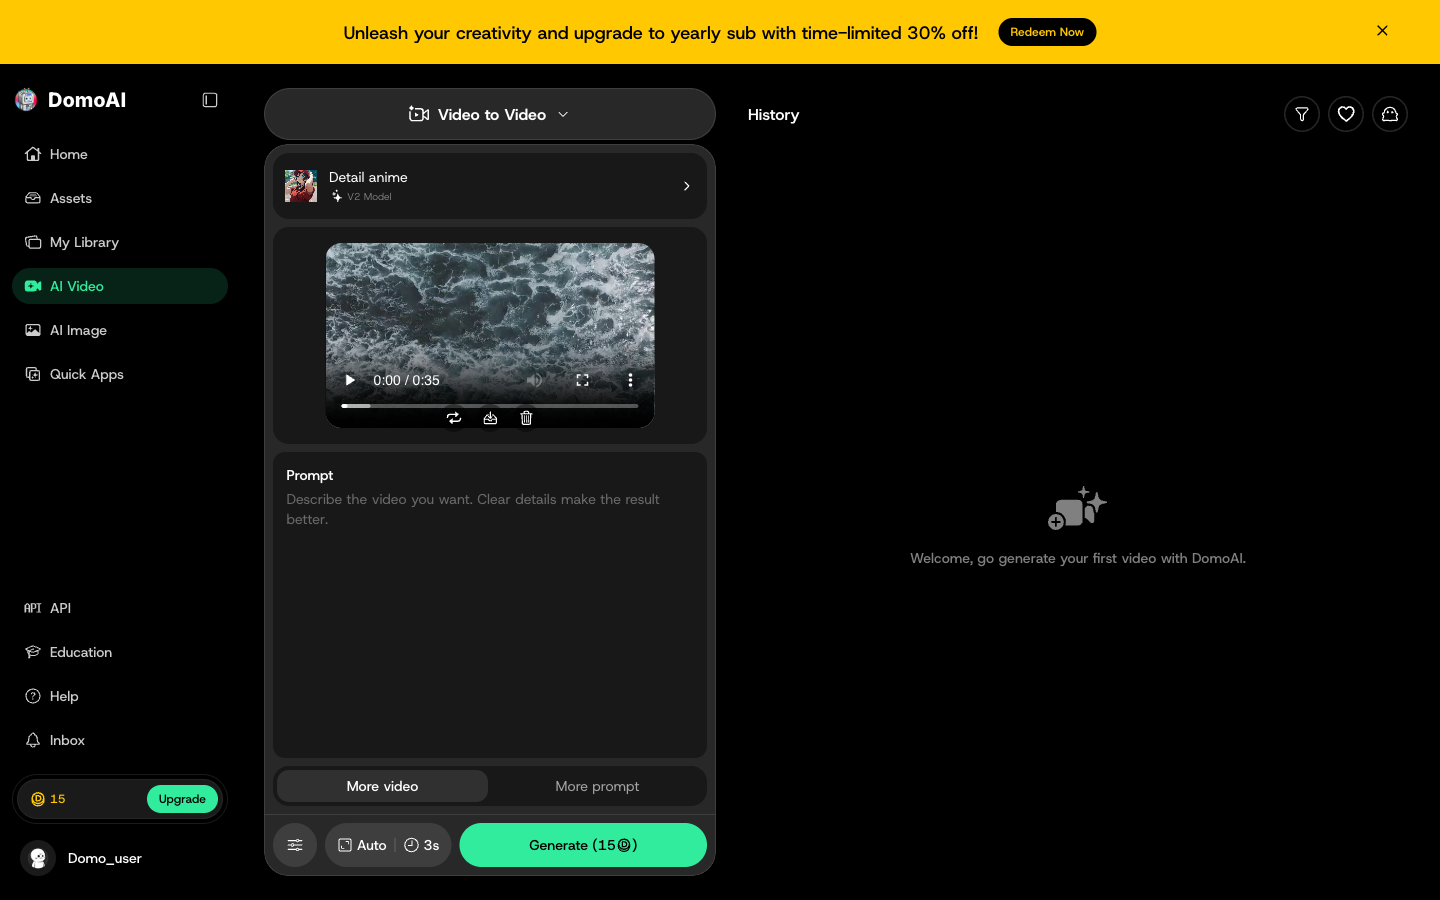Click the Domo_user avatar
Viewport: 1440px width, 900px height.
pos(38,858)
